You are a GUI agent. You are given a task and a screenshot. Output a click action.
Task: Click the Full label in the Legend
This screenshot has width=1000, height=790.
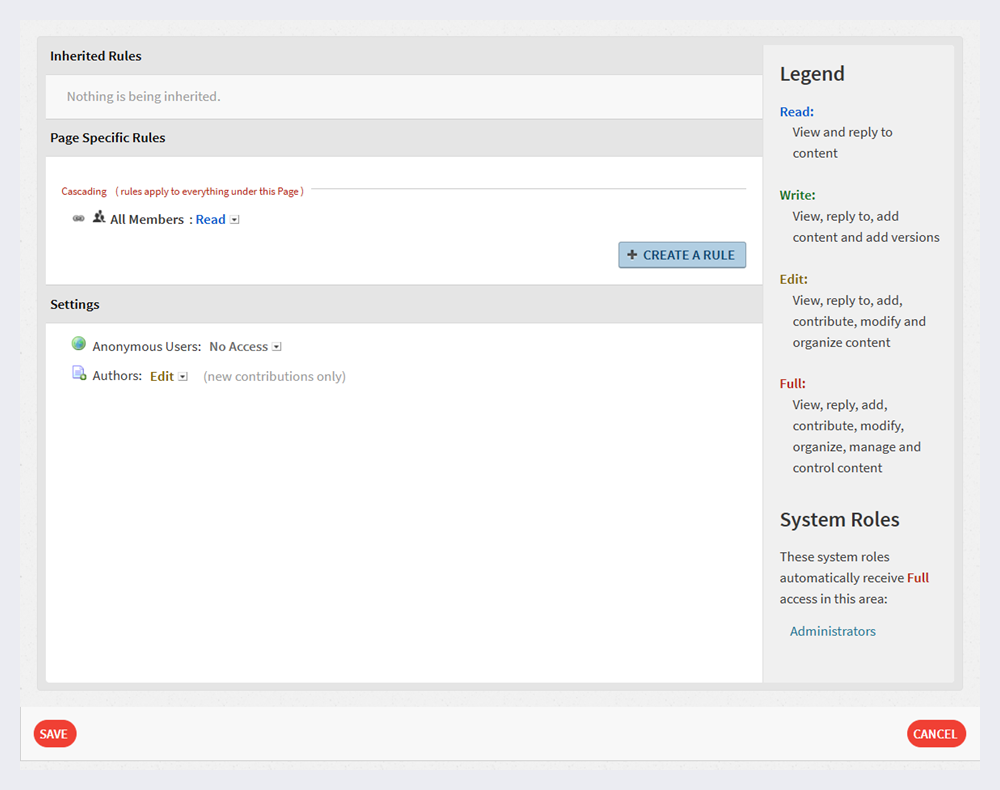pos(793,383)
